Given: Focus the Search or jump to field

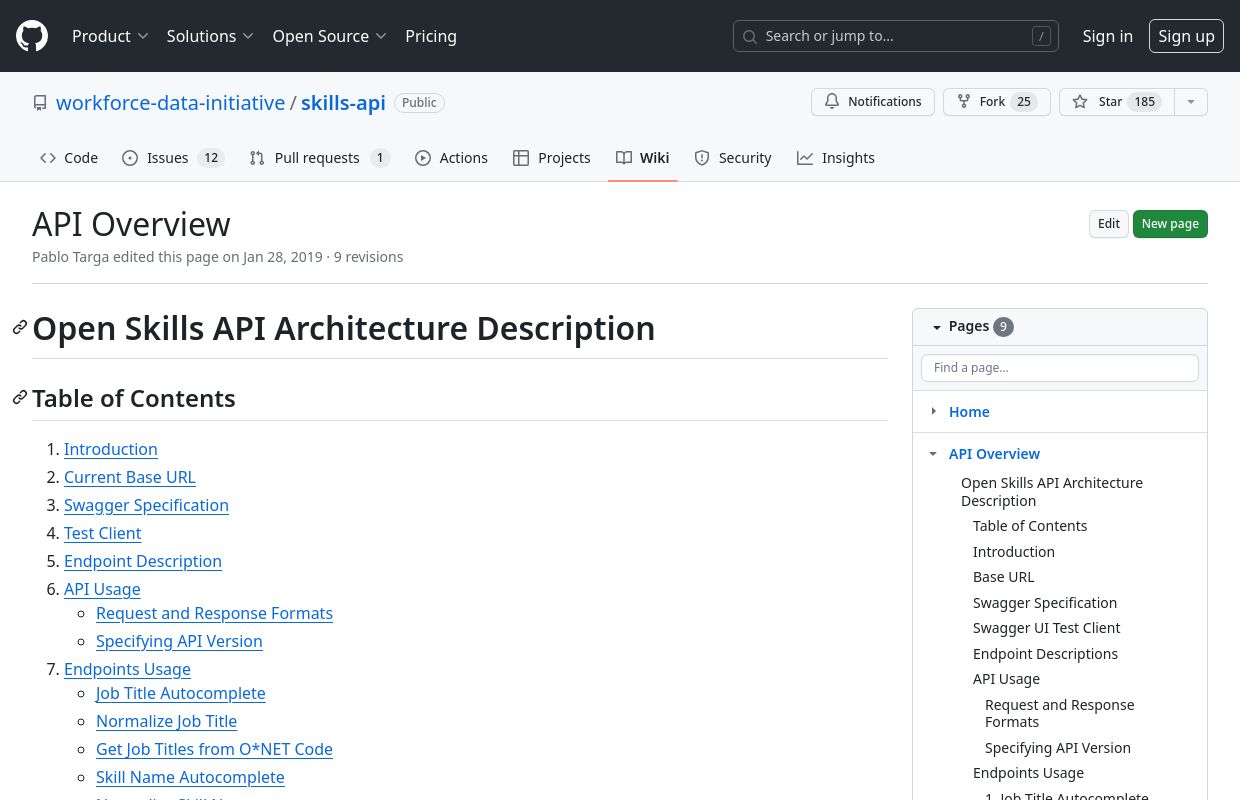Looking at the screenshot, I should tap(896, 36).
